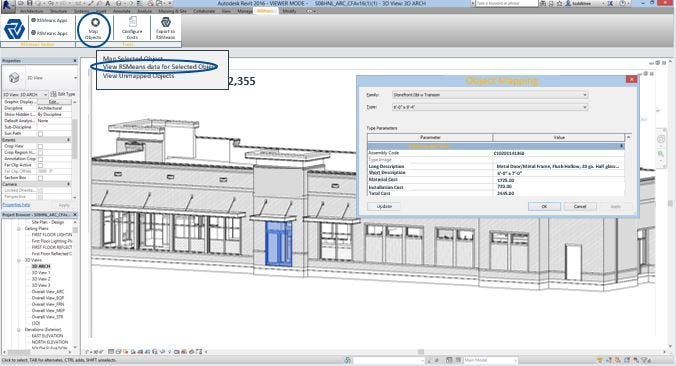Image resolution: width=676 pixels, height=366 pixels.
Task: Open the Revit application menu icon
Action: coord(8,5)
